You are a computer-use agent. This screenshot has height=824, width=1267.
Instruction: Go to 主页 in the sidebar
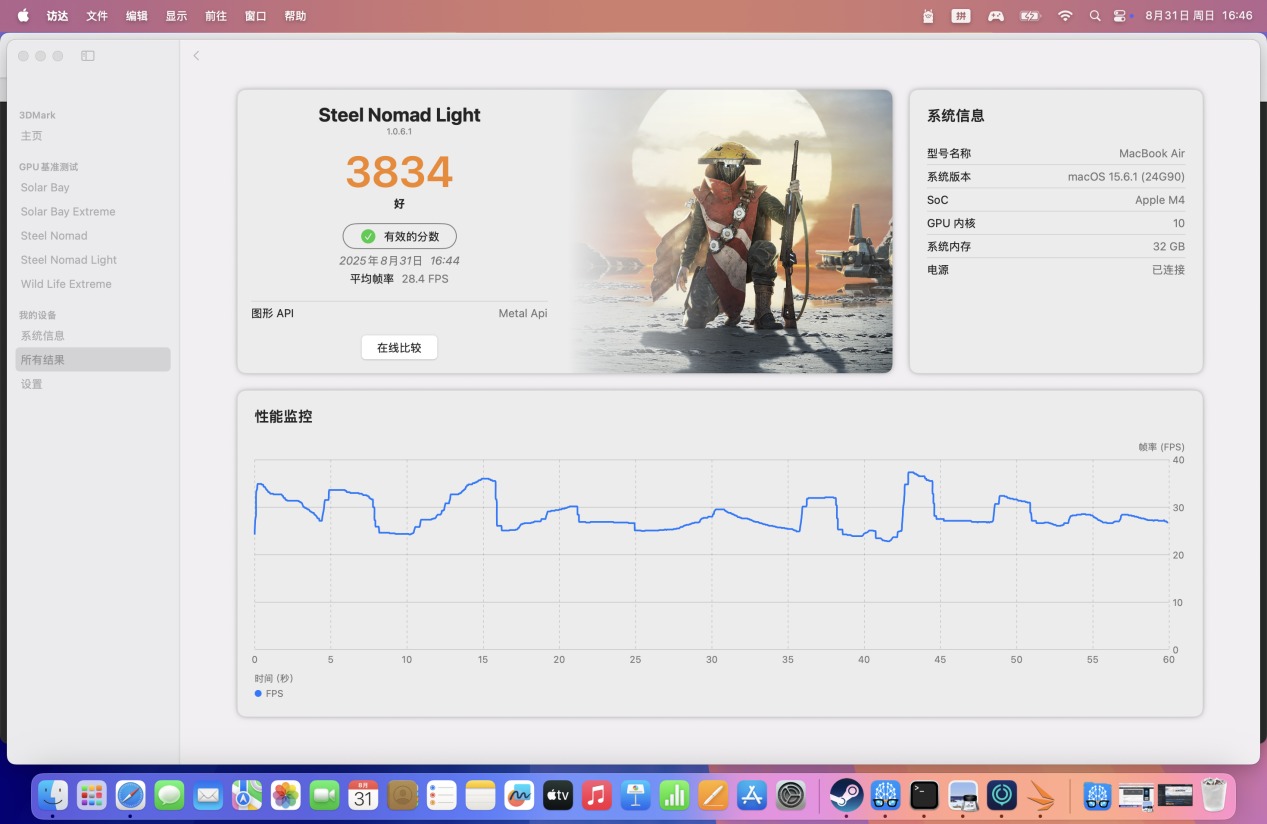click(31, 135)
